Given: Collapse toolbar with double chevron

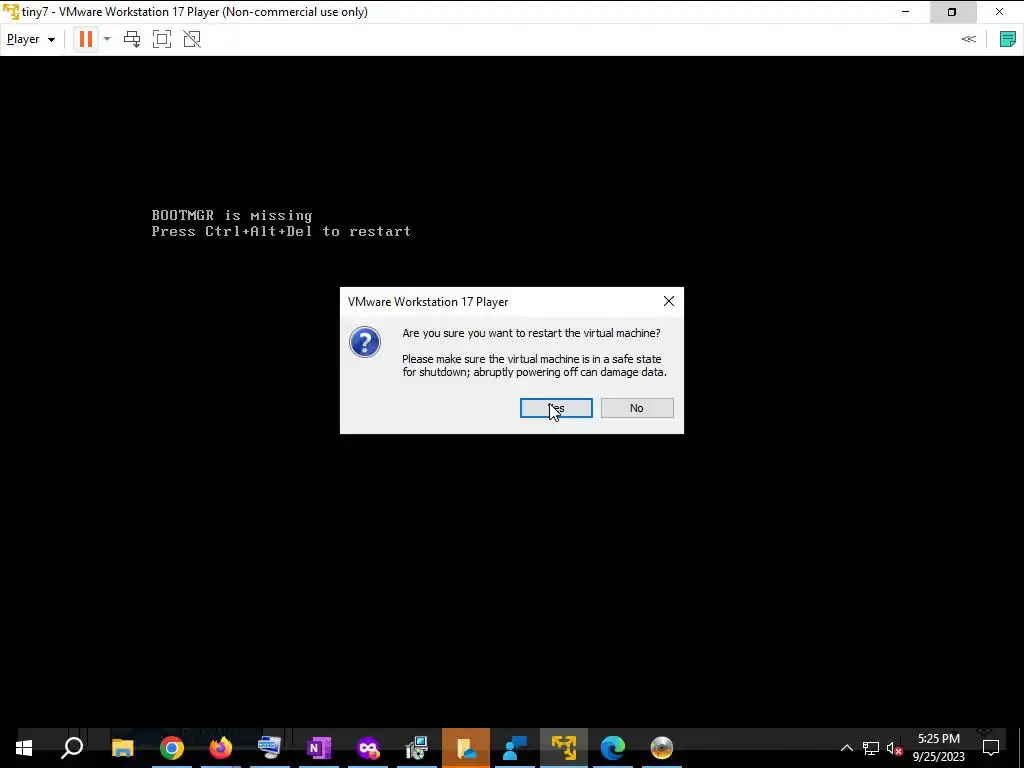Looking at the screenshot, I should coord(968,39).
